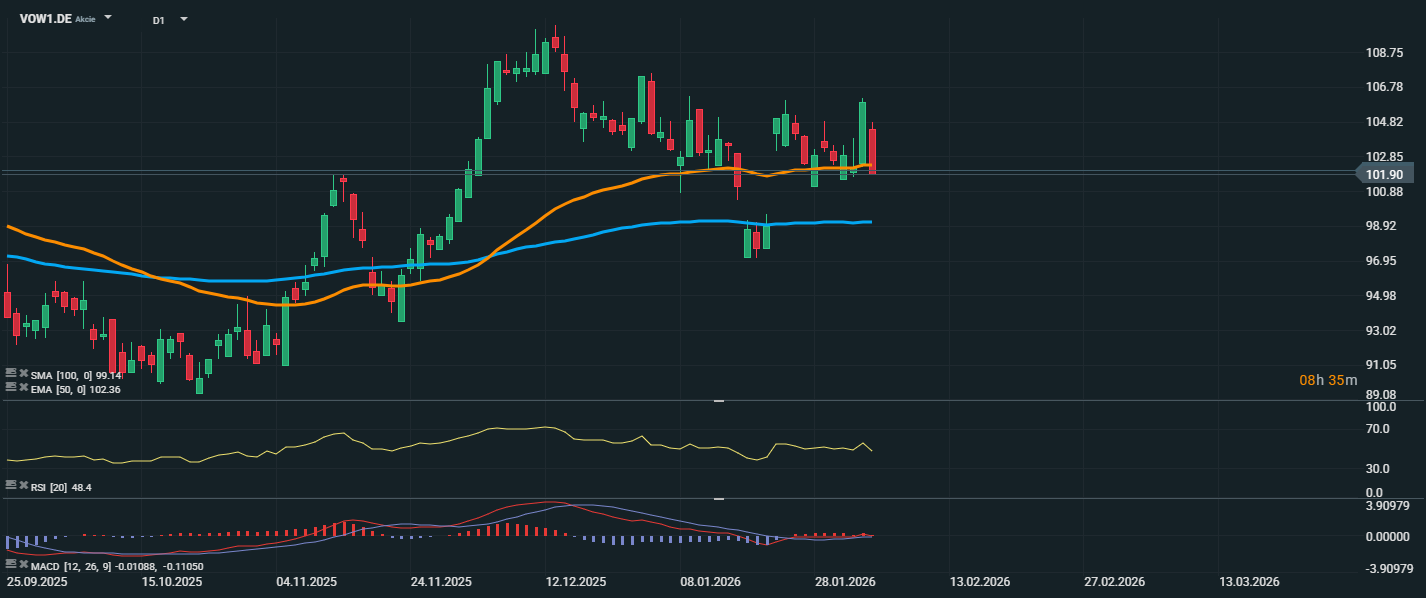This screenshot has height=598, width=1426.
Task: Click the 08h 35m candle countdown timer
Action: click(x=1328, y=380)
